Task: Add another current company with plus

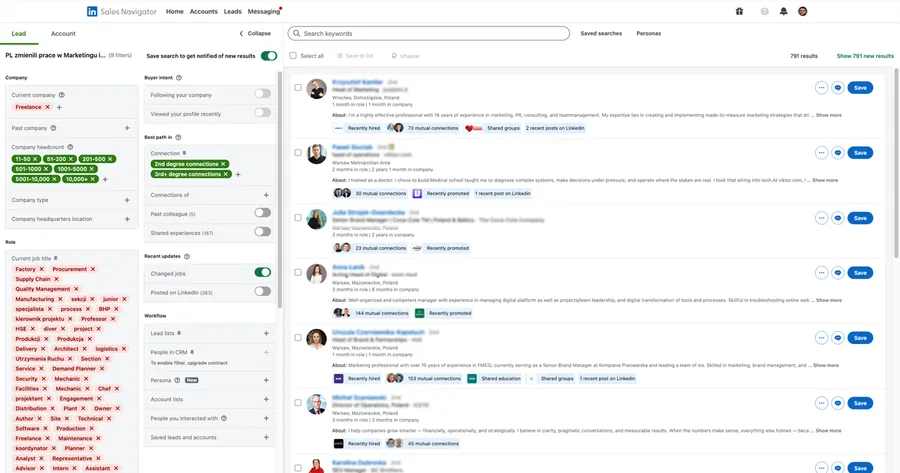Action: (x=59, y=107)
